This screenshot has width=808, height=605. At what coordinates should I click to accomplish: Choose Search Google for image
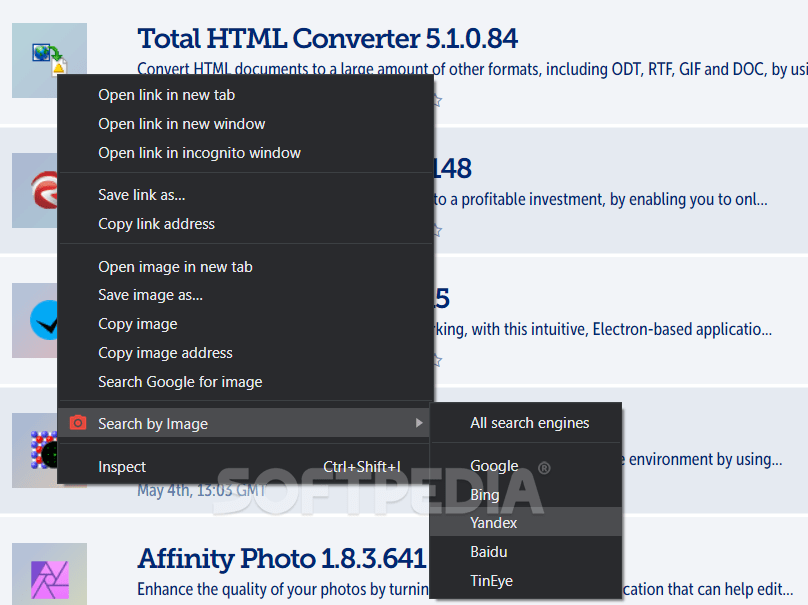(x=245, y=381)
